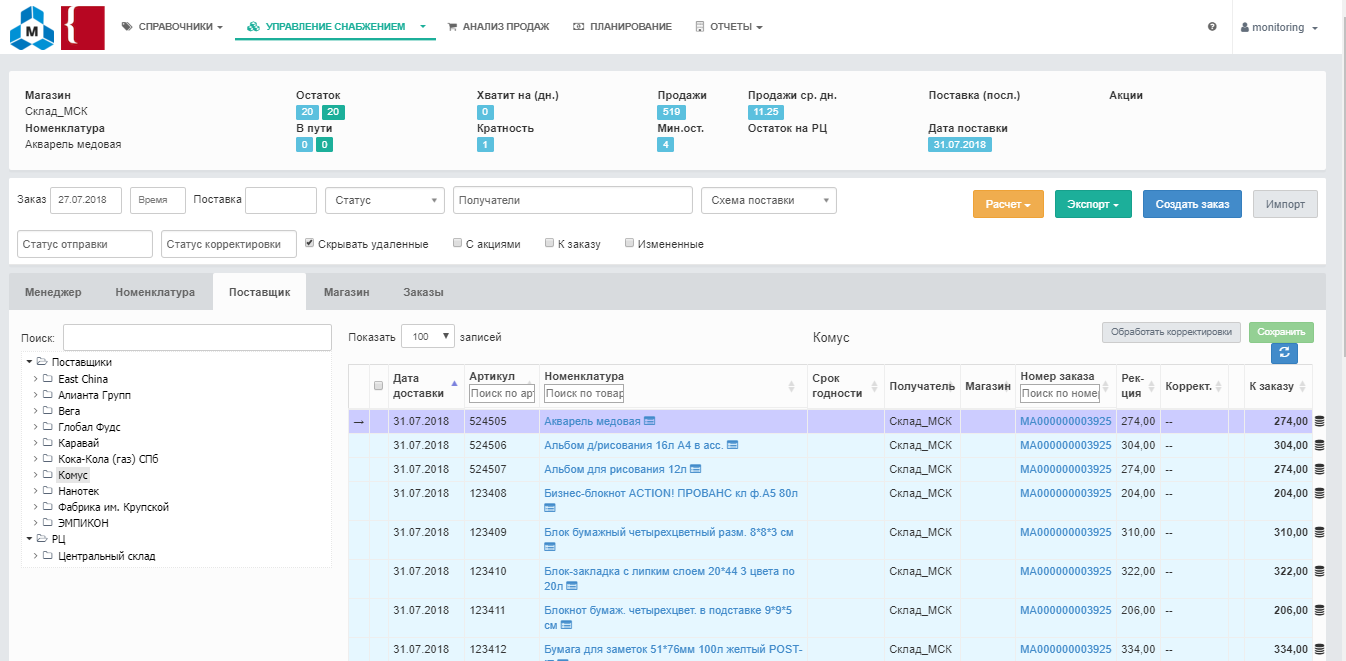
Task: Click the Создать заказ button
Action: point(1192,204)
